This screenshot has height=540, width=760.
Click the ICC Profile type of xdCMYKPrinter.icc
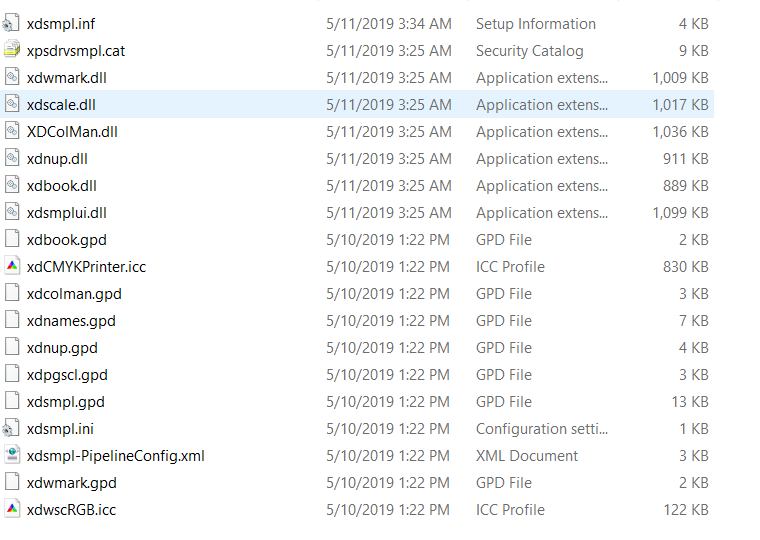click(510, 267)
